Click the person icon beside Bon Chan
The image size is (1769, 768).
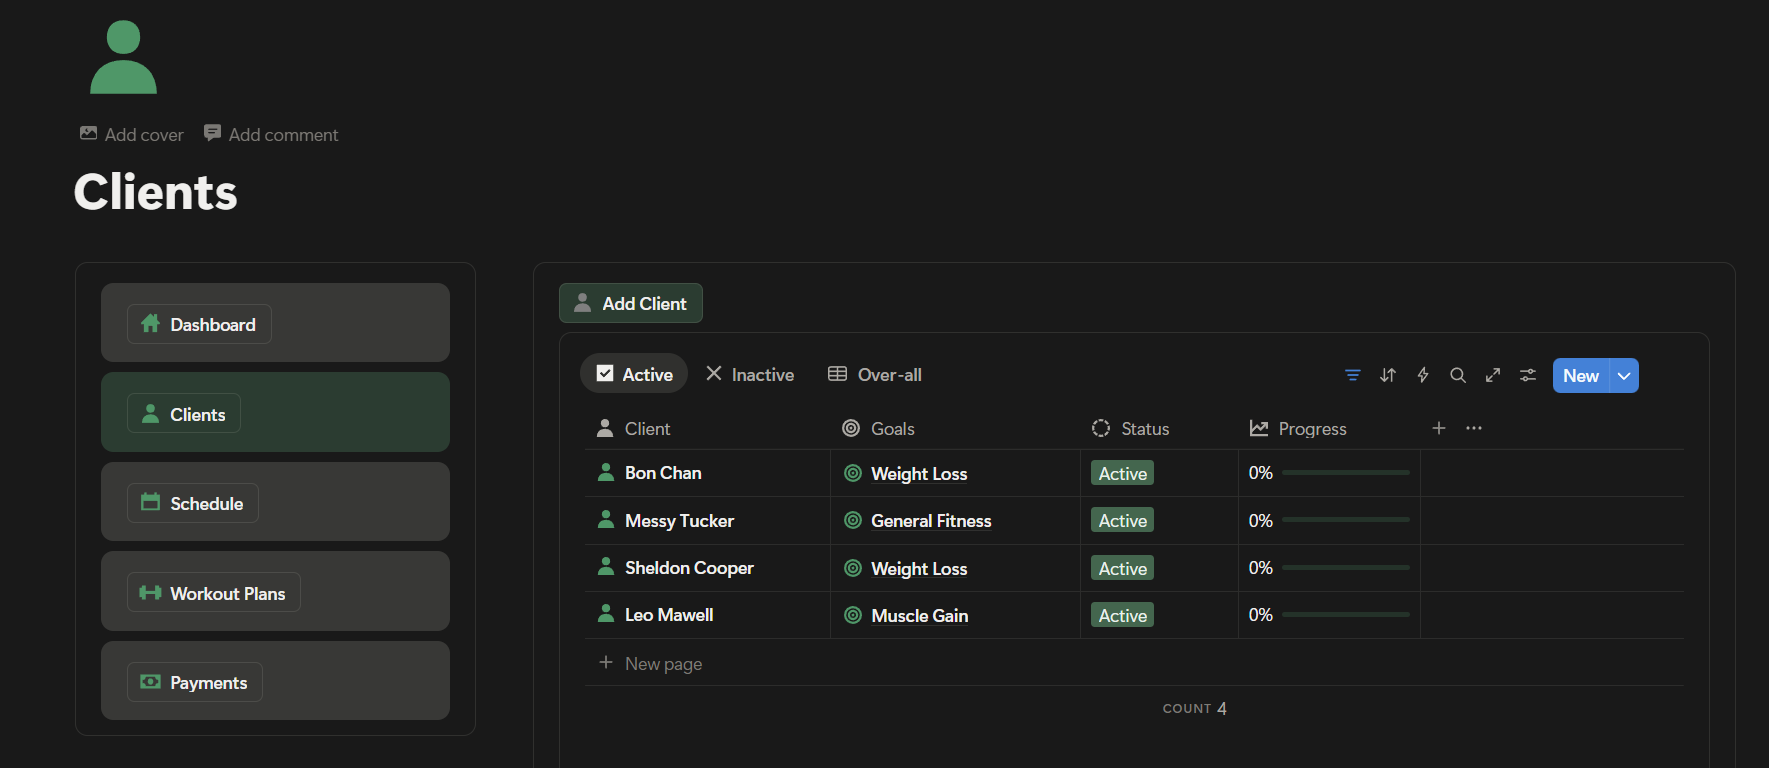tap(606, 472)
